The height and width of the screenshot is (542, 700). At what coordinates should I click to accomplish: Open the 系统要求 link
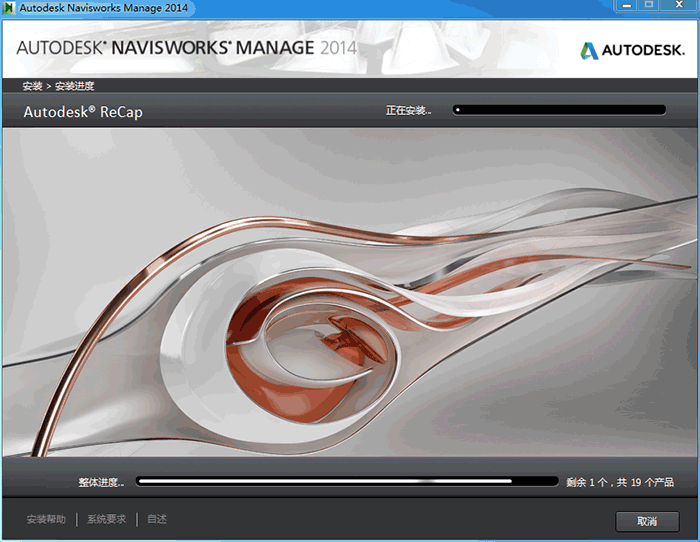tap(106, 519)
